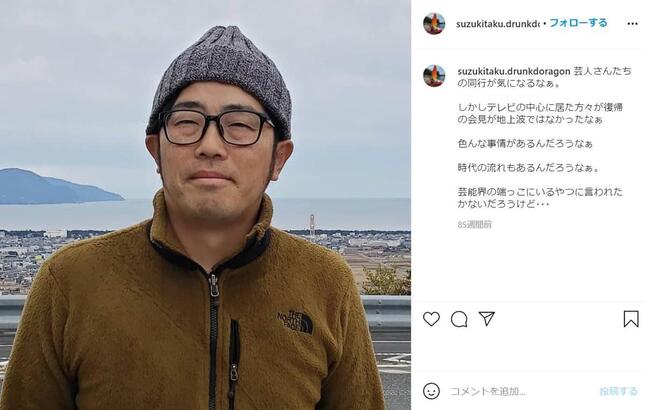Open the emoji picker smiley icon

tap(431, 391)
